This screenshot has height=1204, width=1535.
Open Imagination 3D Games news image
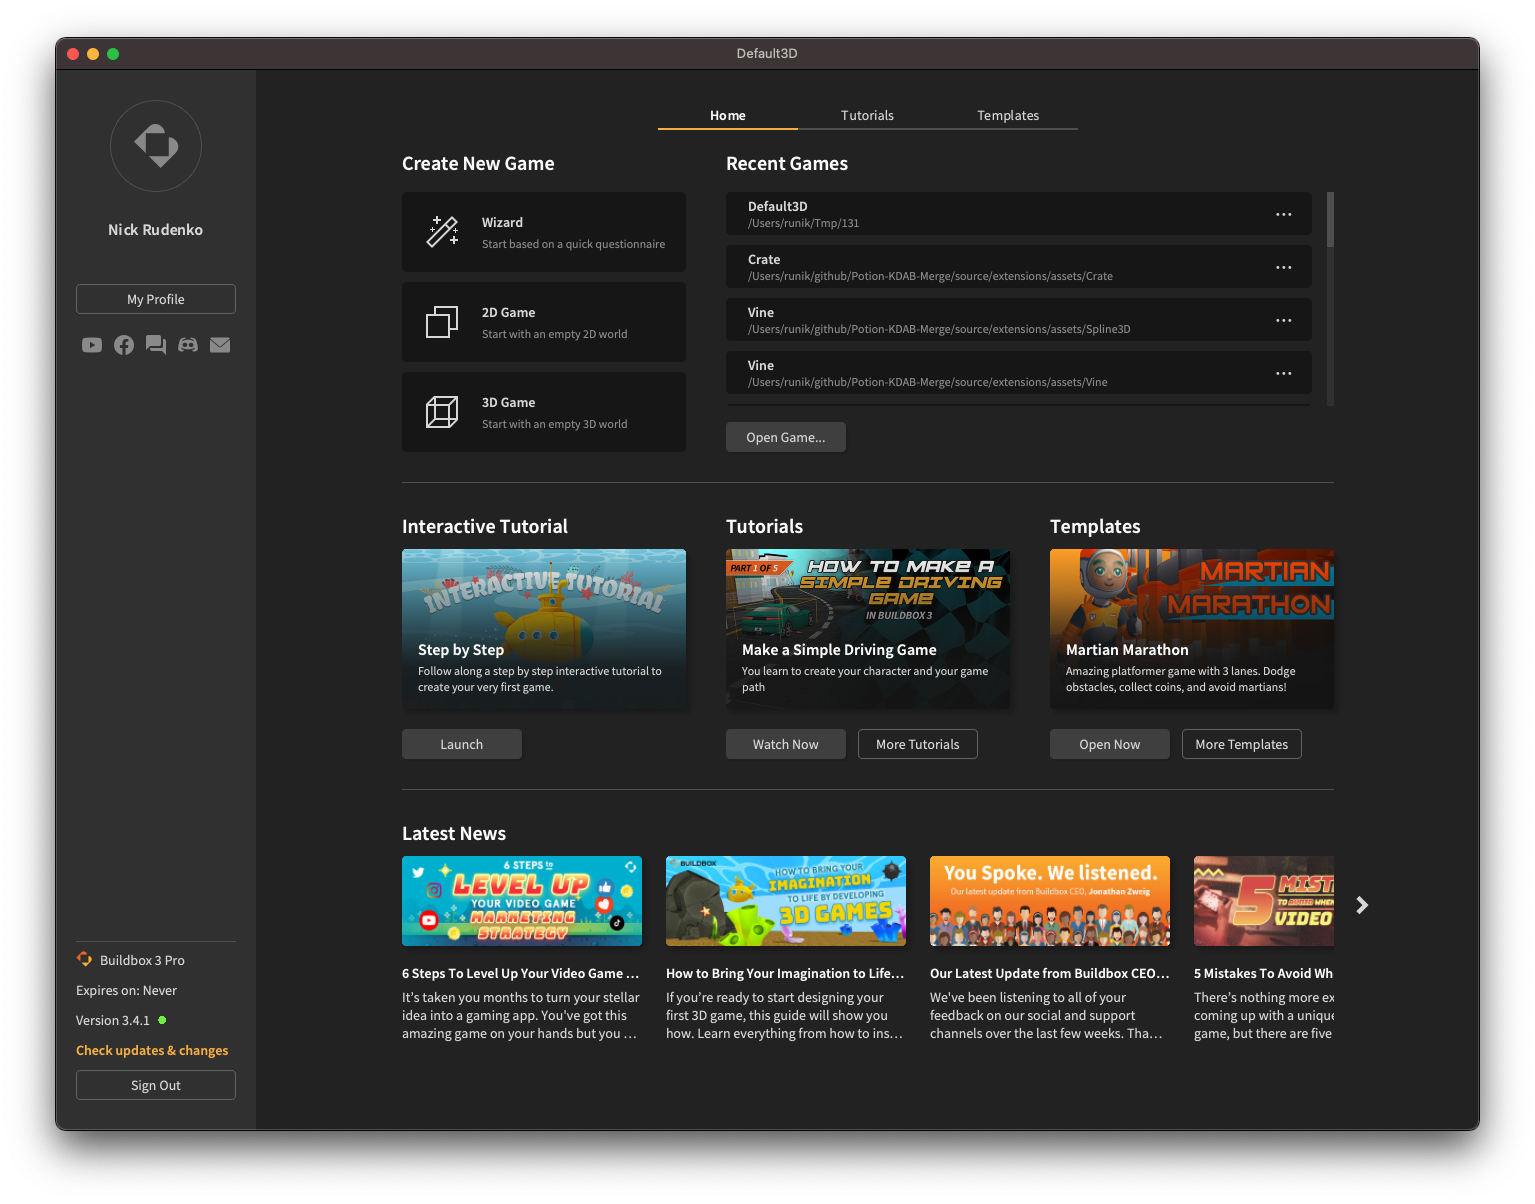coord(786,901)
